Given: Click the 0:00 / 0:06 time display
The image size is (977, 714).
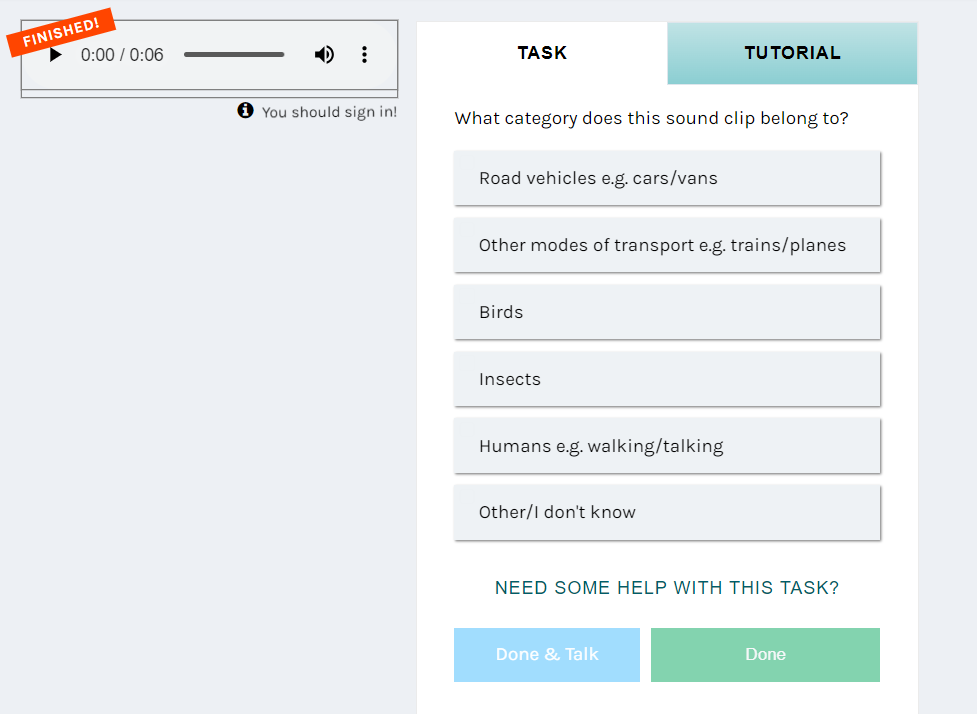Looking at the screenshot, I should click(122, 55).
